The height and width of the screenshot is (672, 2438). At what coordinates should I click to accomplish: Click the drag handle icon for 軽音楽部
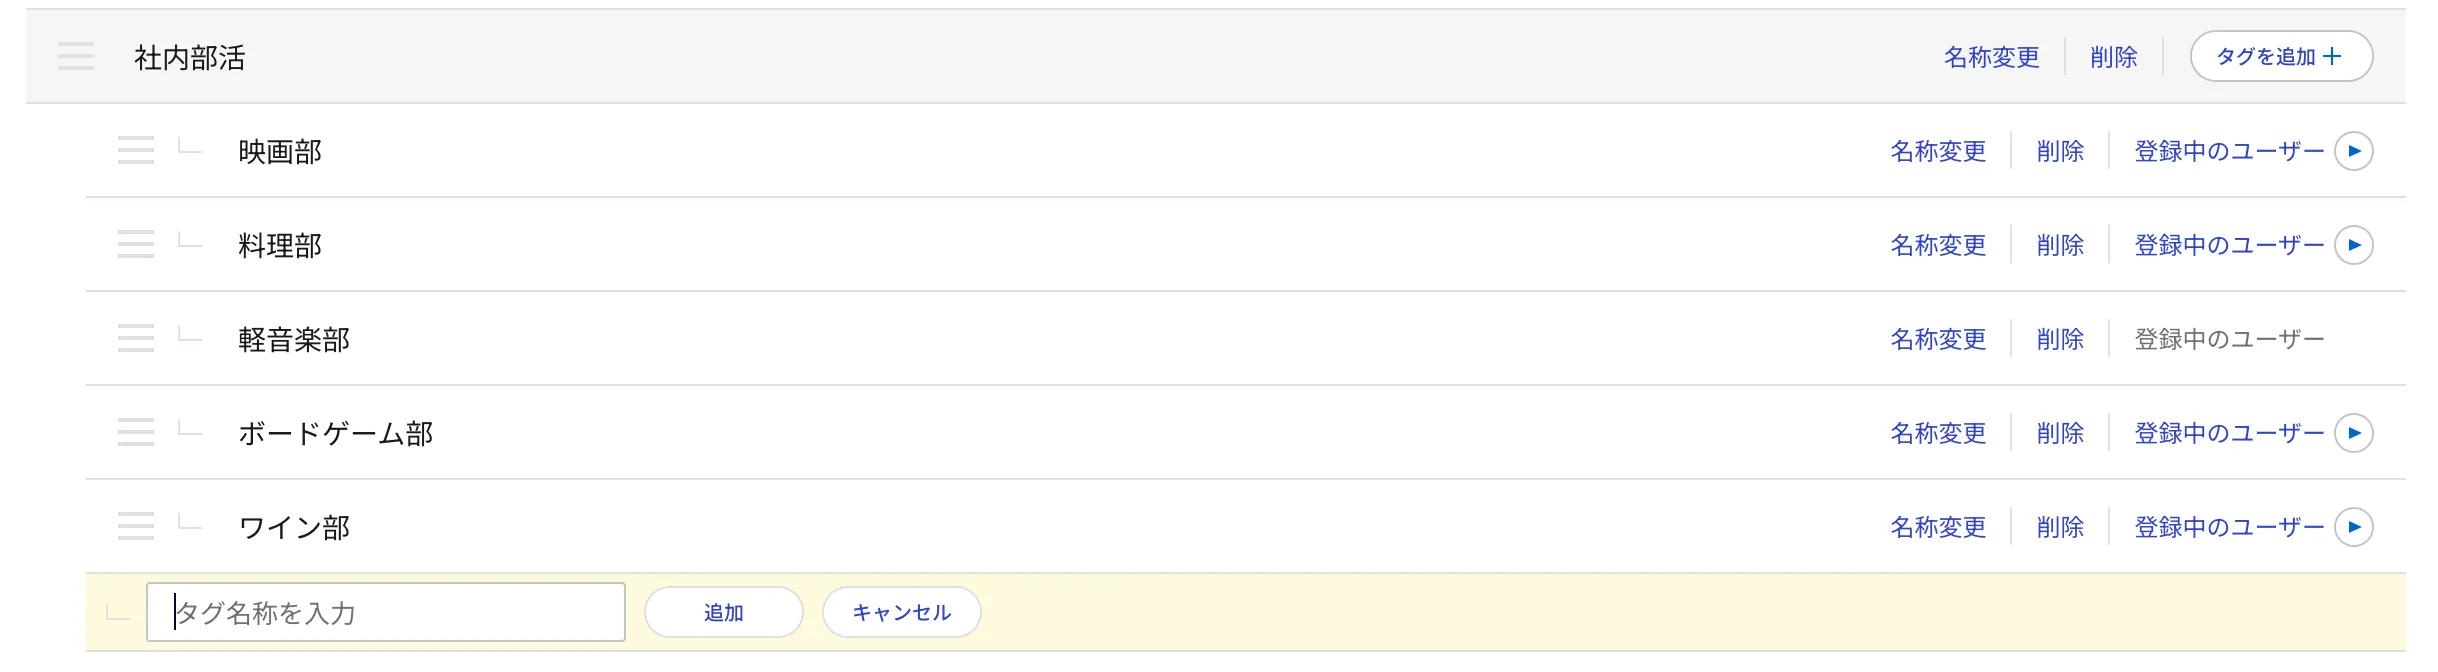click(136, 338)
